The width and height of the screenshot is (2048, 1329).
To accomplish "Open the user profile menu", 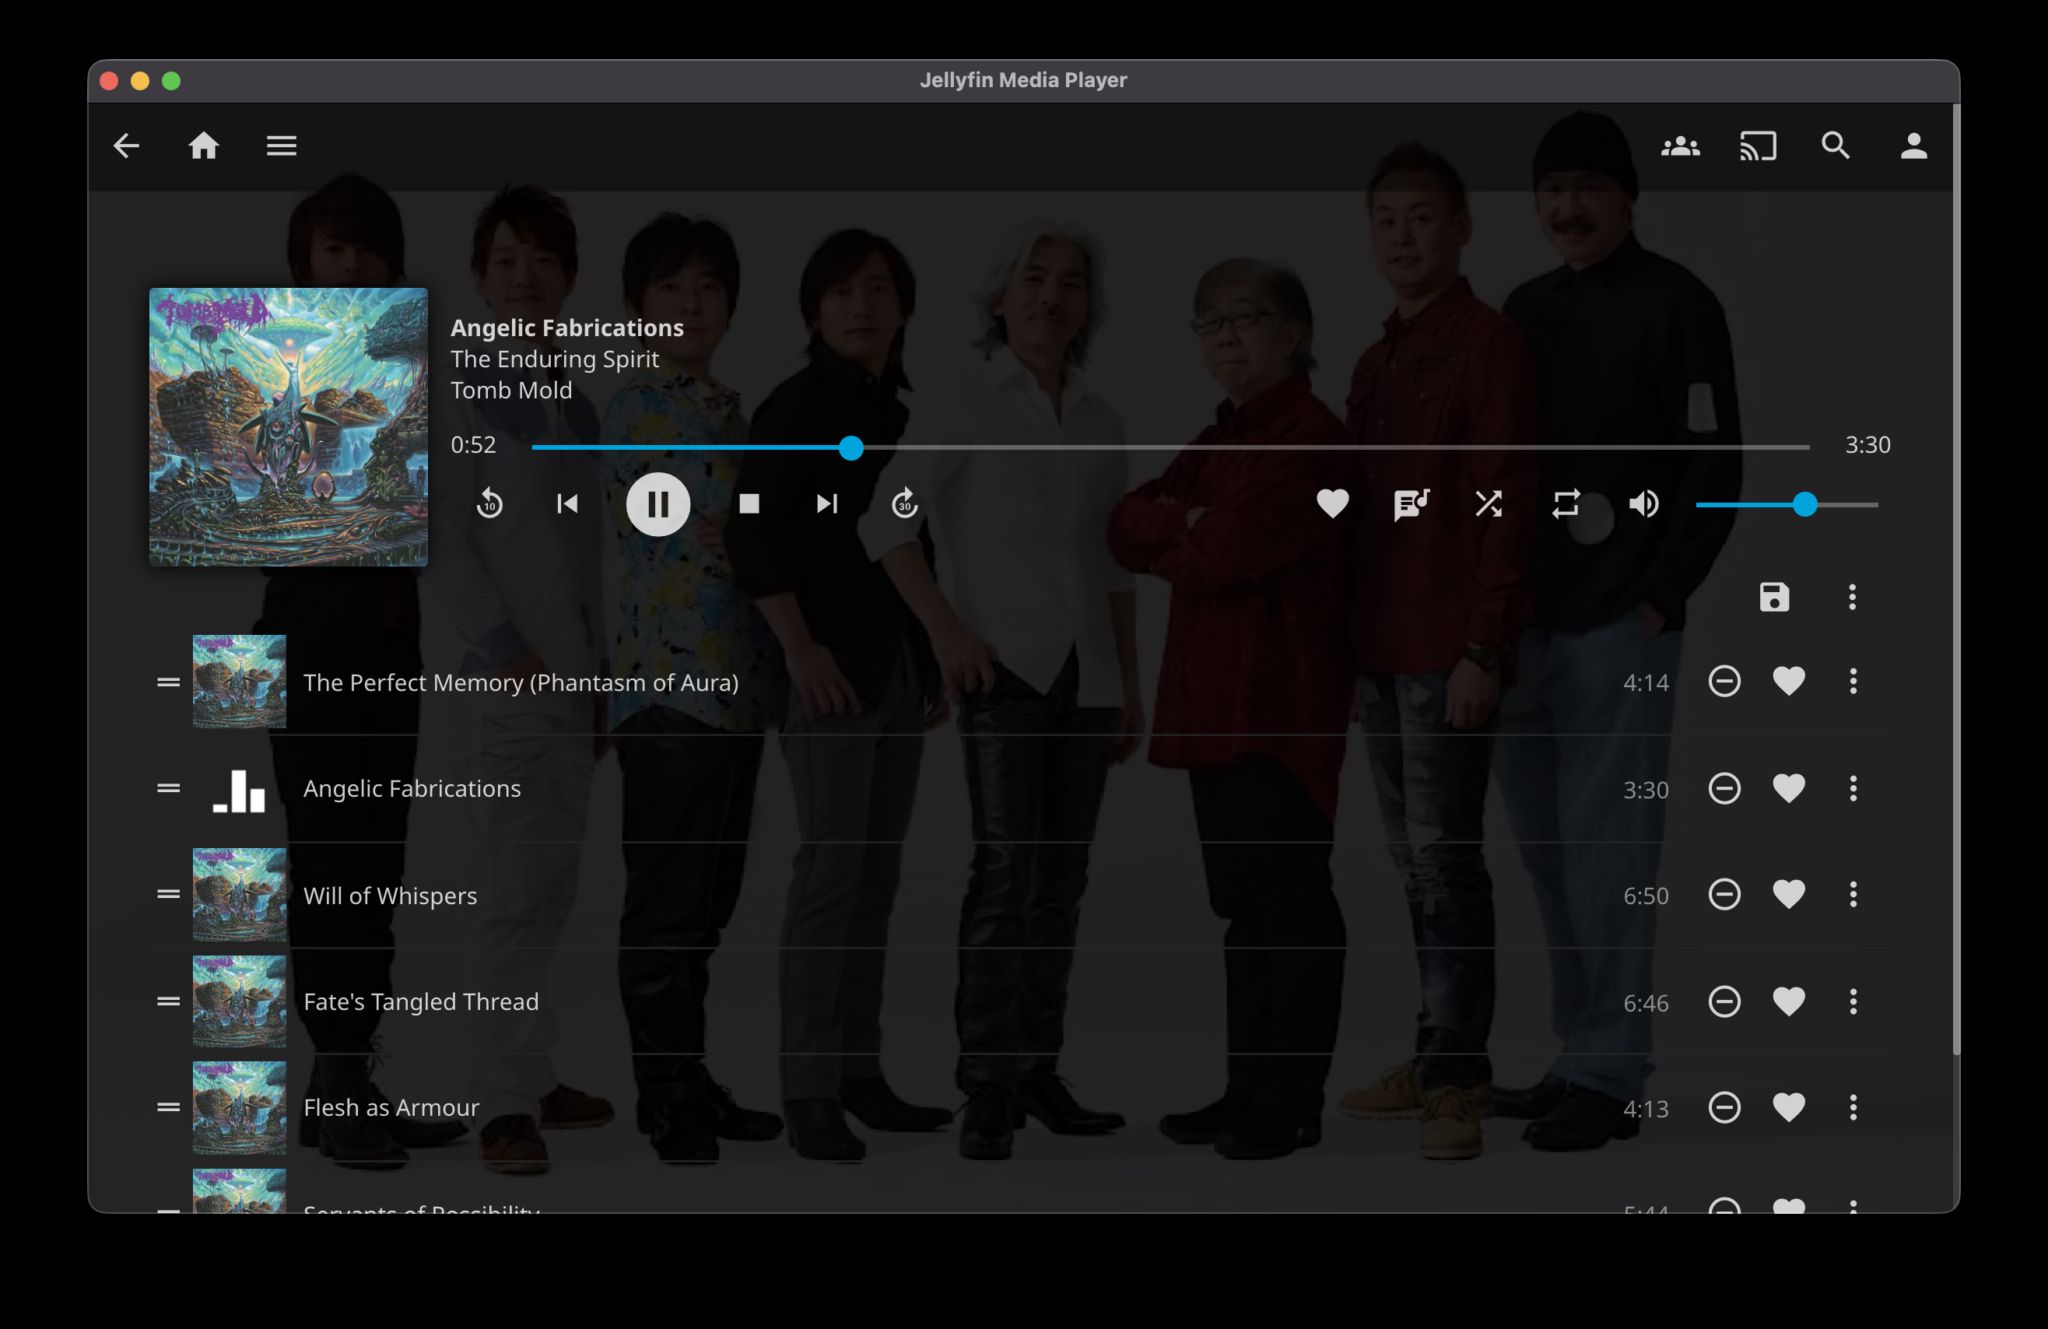I will click(1913, 146).
